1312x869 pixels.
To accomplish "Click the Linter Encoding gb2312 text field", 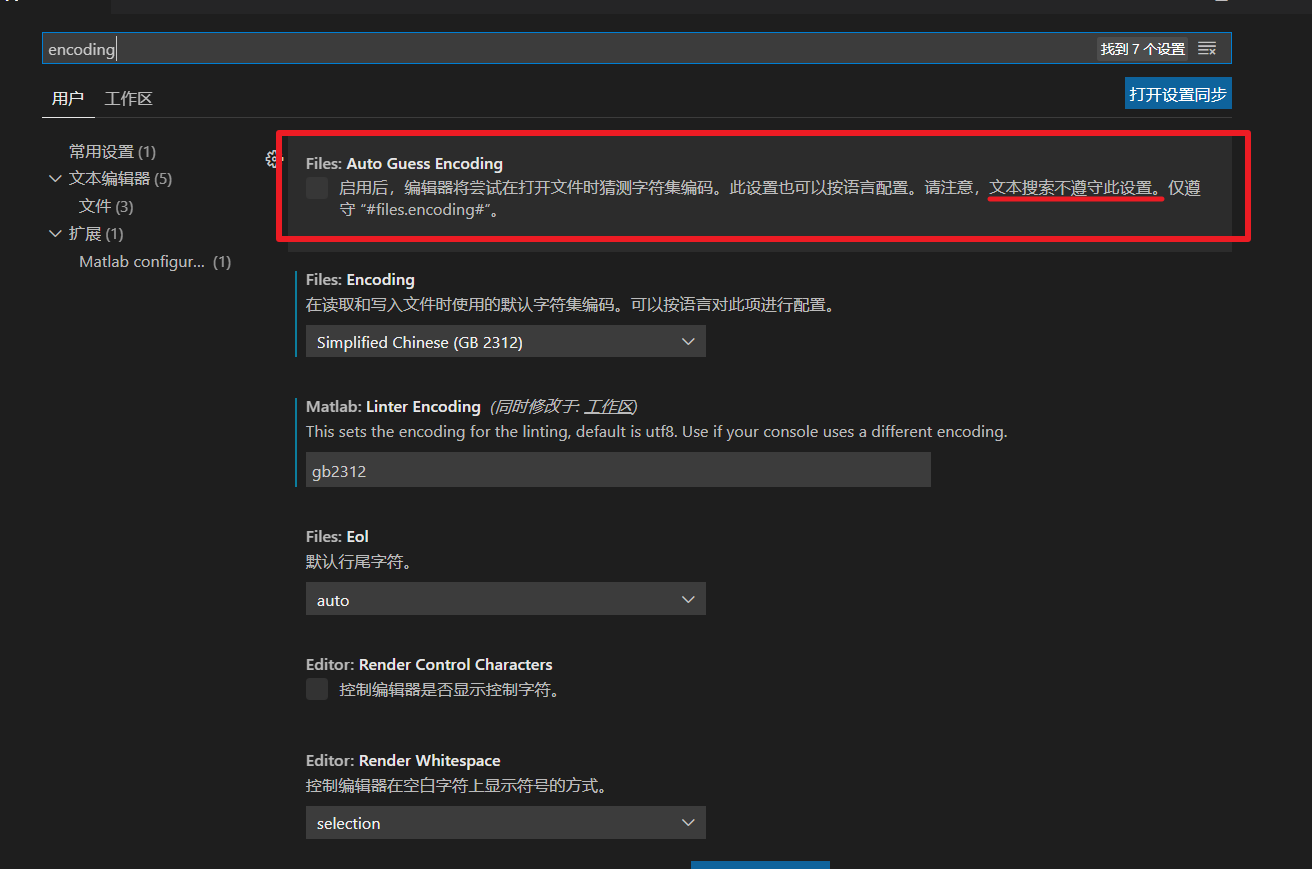I will pyautogui.click(x=618, y=470).
